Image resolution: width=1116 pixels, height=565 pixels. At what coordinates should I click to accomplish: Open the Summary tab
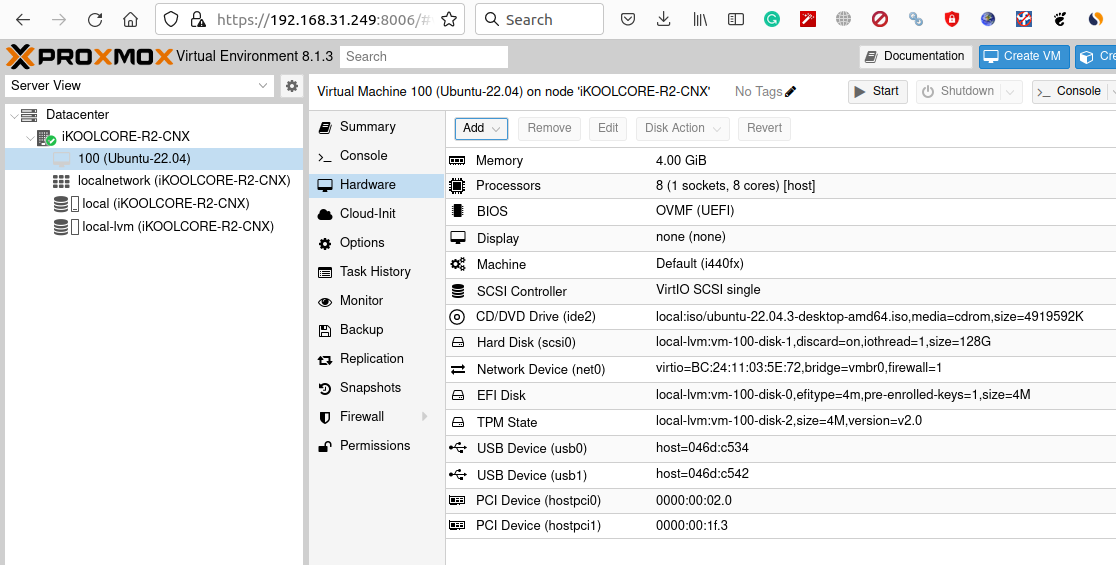tap(377, 127)
